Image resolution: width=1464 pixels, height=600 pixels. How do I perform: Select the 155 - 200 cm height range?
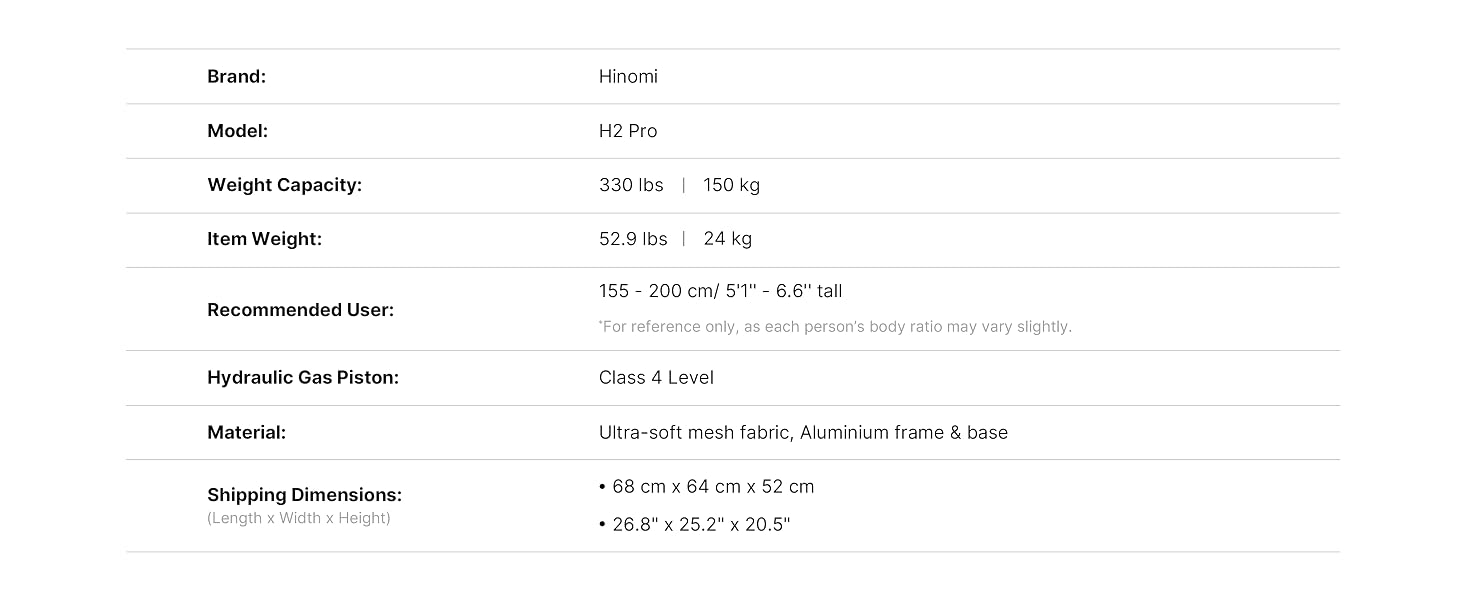click(x=657, y=291)
